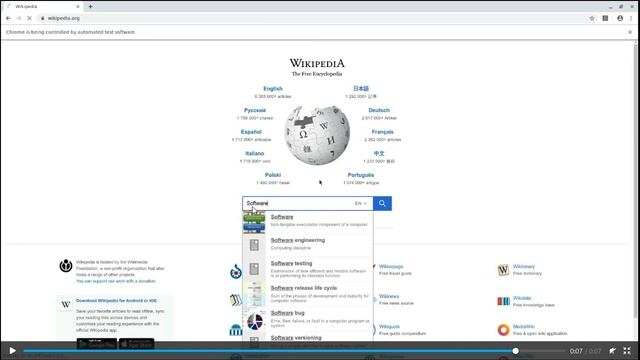640x360 pixels.
Task: Stop loading the page with X icon
Action: (29, 18)
